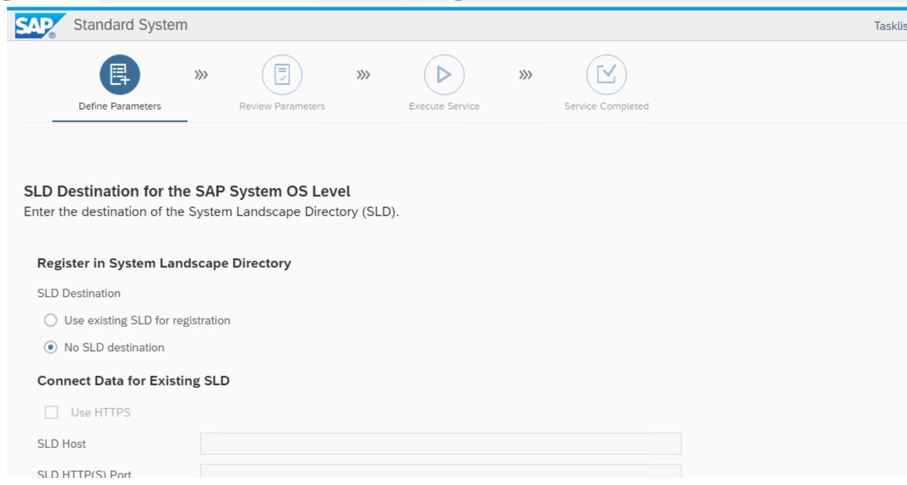The height and width of the screenshot is (485, 907).
Task: Select the Execute Service step icon
Action: tap(444, 75)
